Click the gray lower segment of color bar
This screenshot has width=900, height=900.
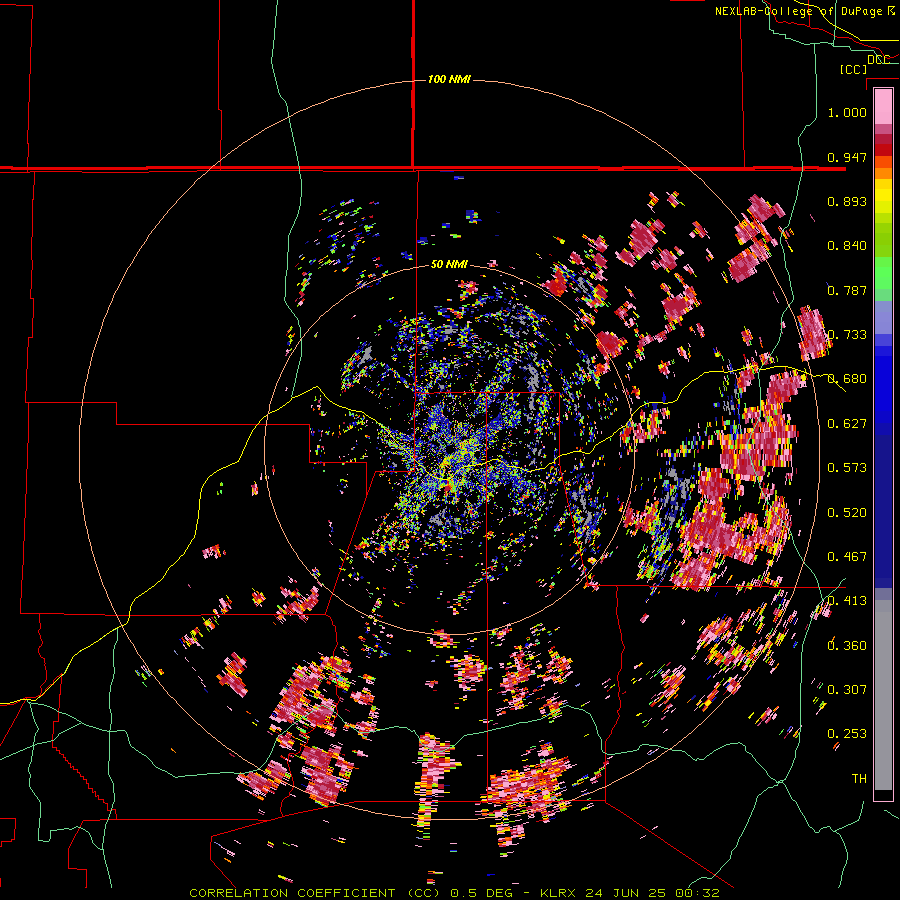[883, 695]
